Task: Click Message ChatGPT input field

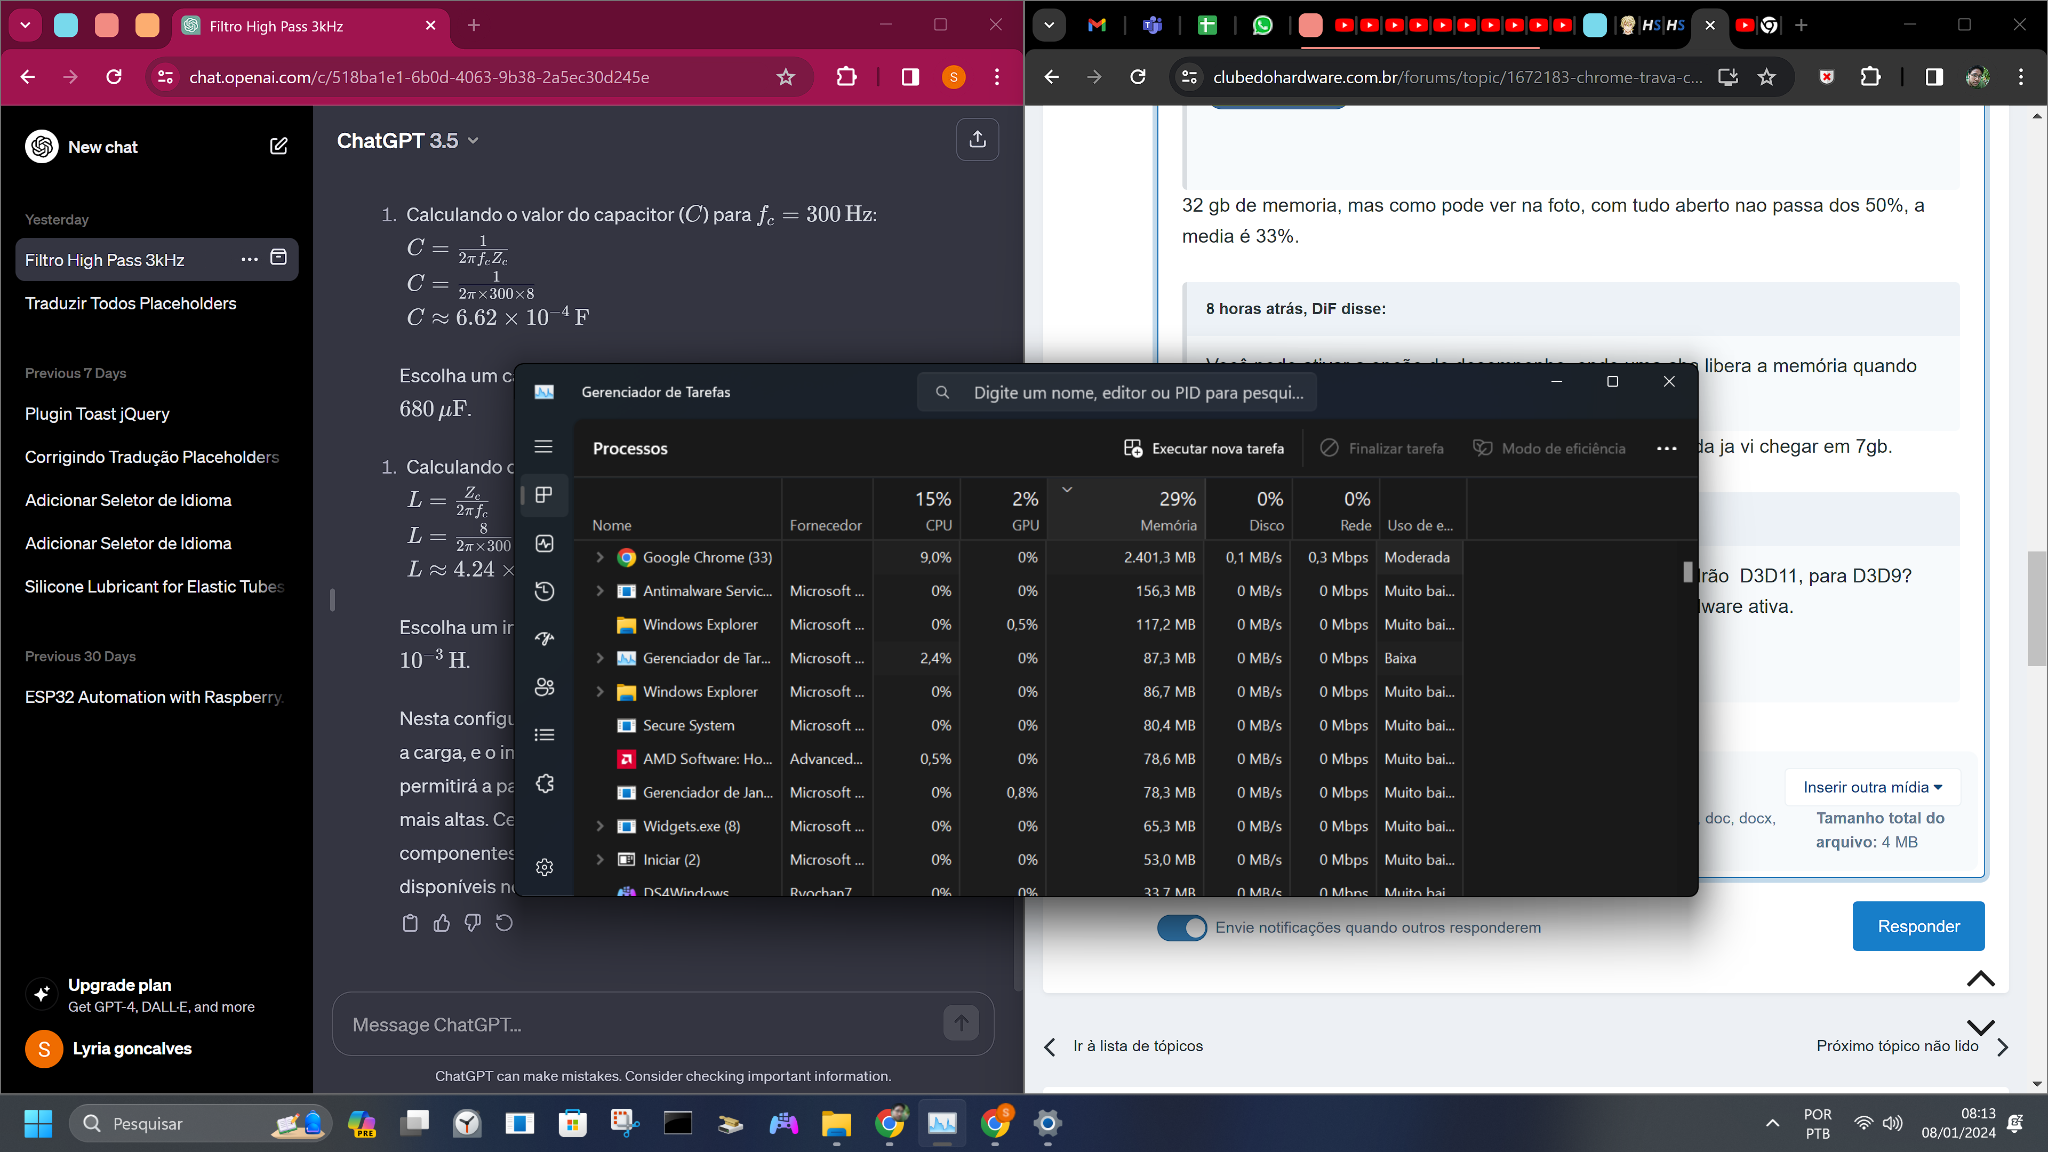Action: coord(640,1024)
